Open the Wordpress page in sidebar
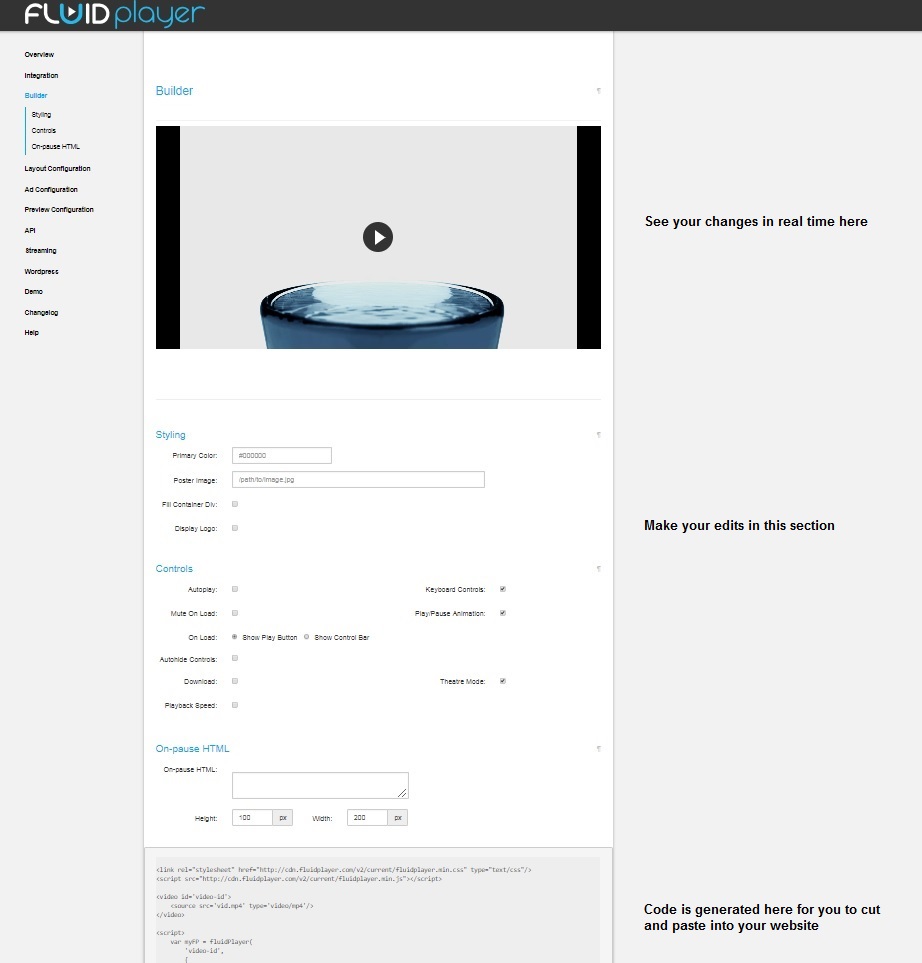This screenshot has width=922, height=963. click(41, 271)
